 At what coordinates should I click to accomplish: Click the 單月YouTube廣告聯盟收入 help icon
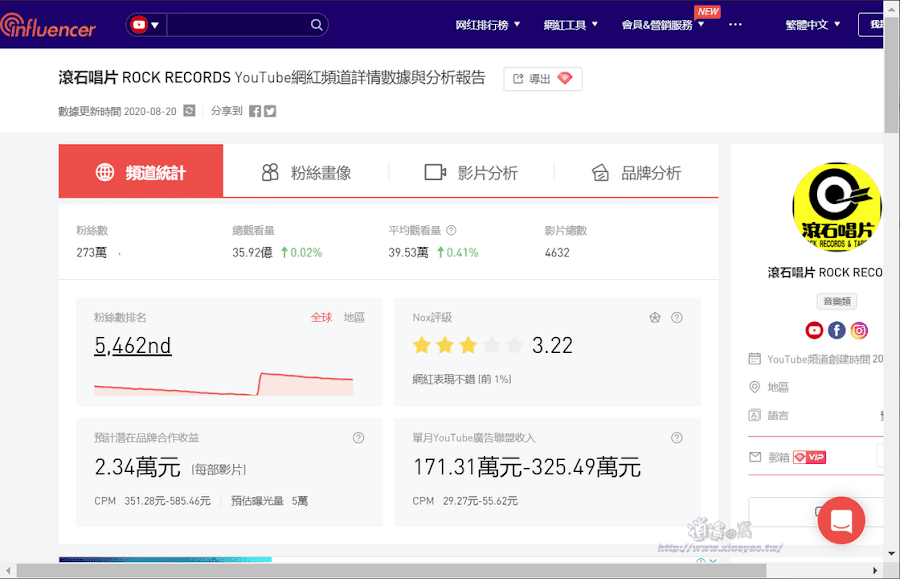(x=677, y=438)
